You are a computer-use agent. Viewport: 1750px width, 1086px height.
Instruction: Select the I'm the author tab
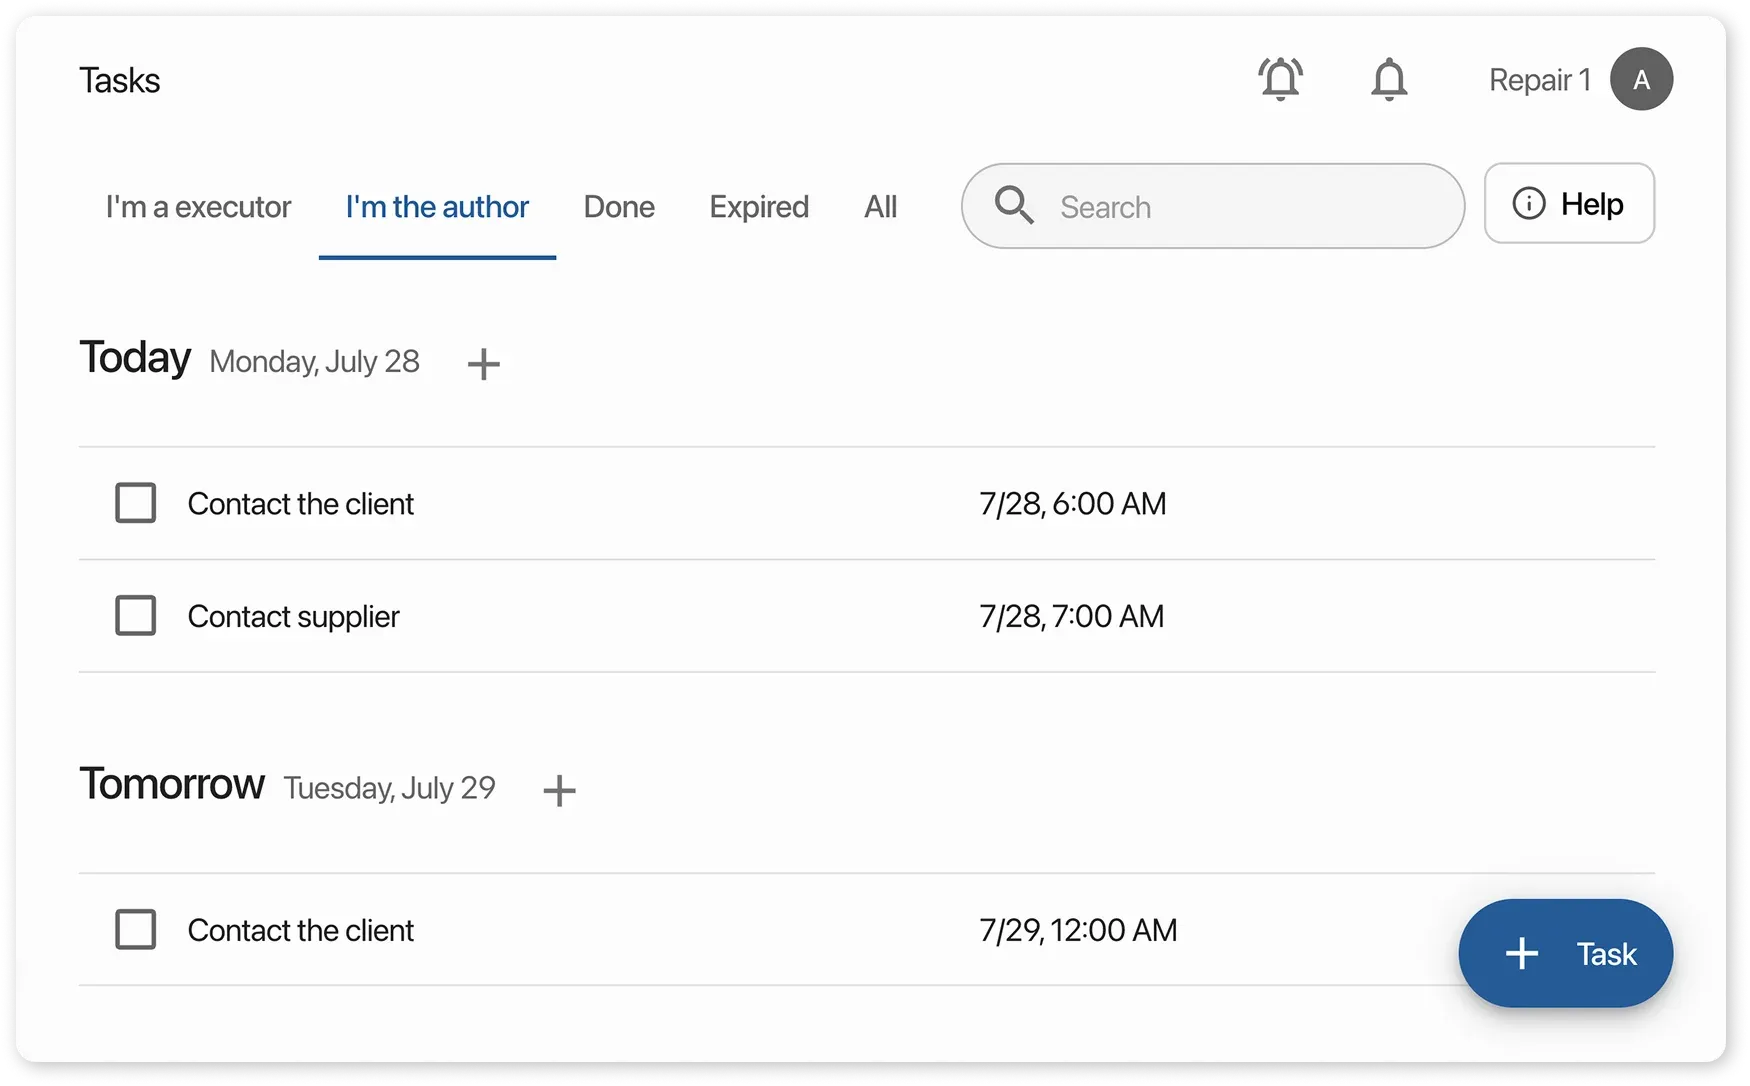tap(437, 207)
